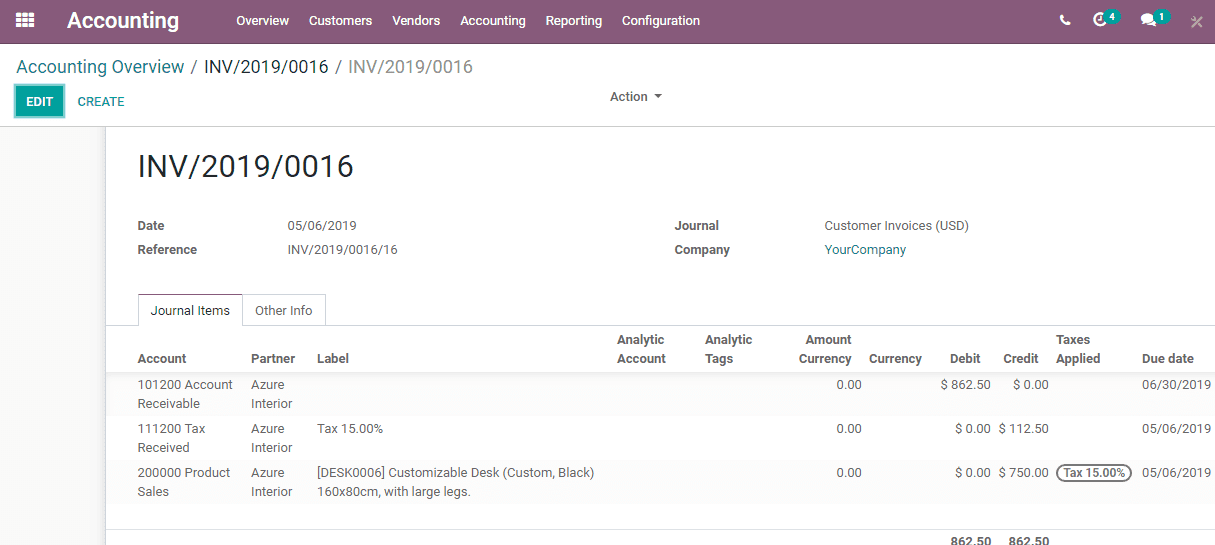Sort by the Amount Currency column header
The height and width of the screenshot is (545, 1215).
pyautogui.click(x=825, y=349)
